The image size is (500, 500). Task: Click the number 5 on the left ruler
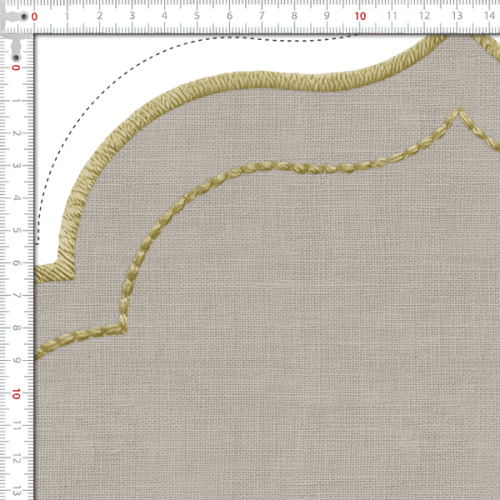point(16,230)
